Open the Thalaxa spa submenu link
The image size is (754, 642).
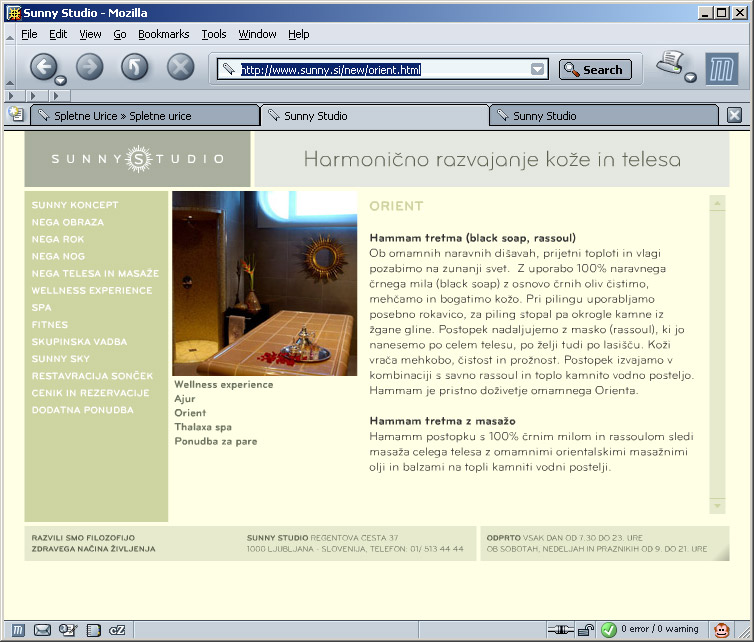tap(203, 427)
